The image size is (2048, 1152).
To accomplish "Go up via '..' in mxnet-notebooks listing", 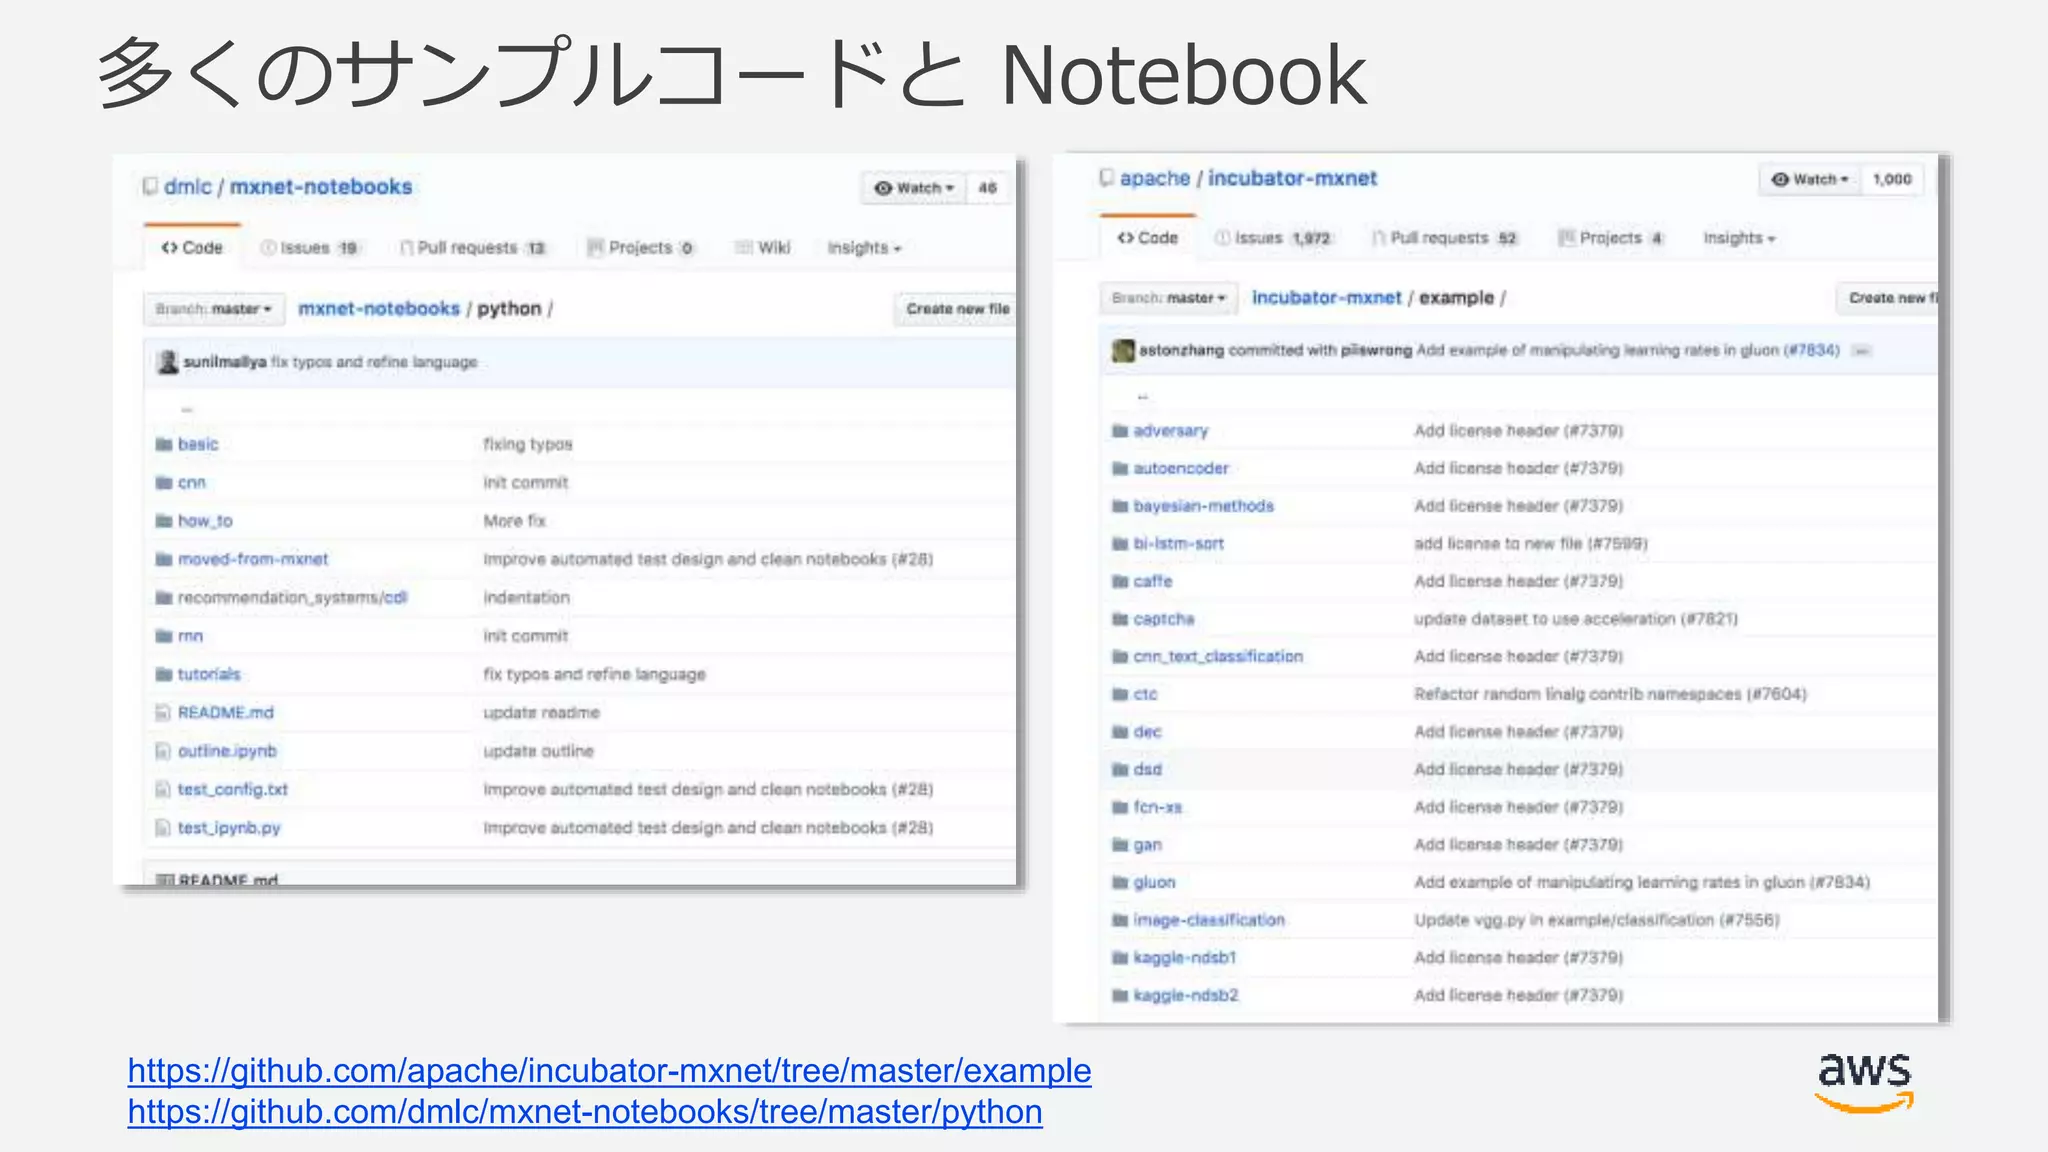I will [x=186, y=408].
